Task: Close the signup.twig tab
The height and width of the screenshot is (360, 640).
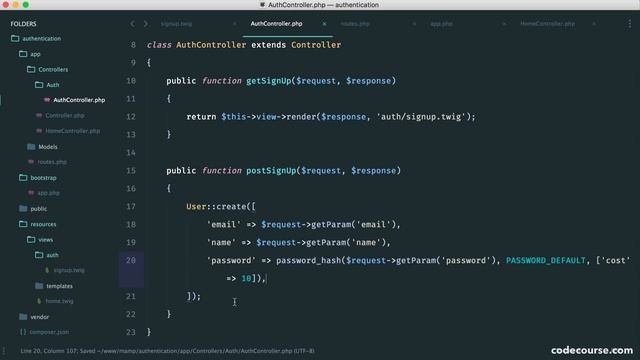Action: pyautogui.click(x=235, y=24)
